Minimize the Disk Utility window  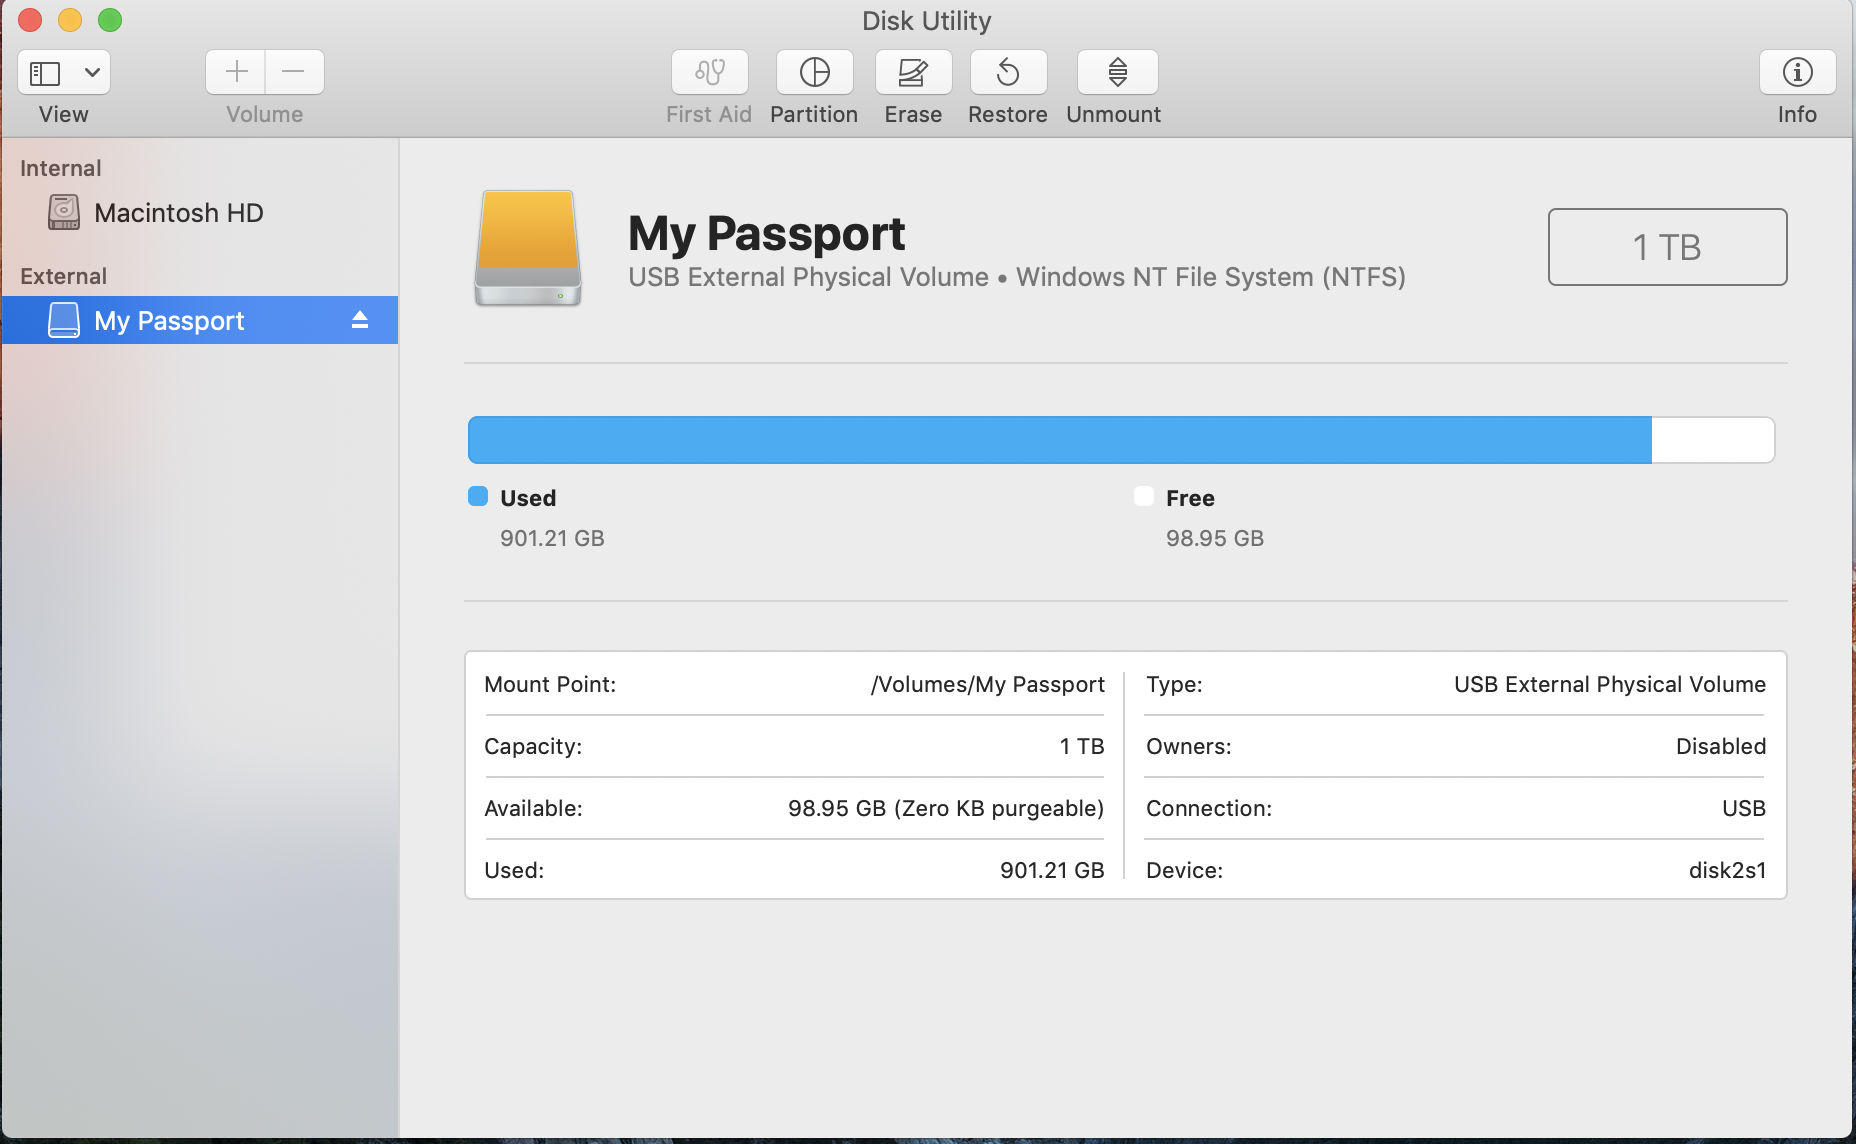coord(70,20)
